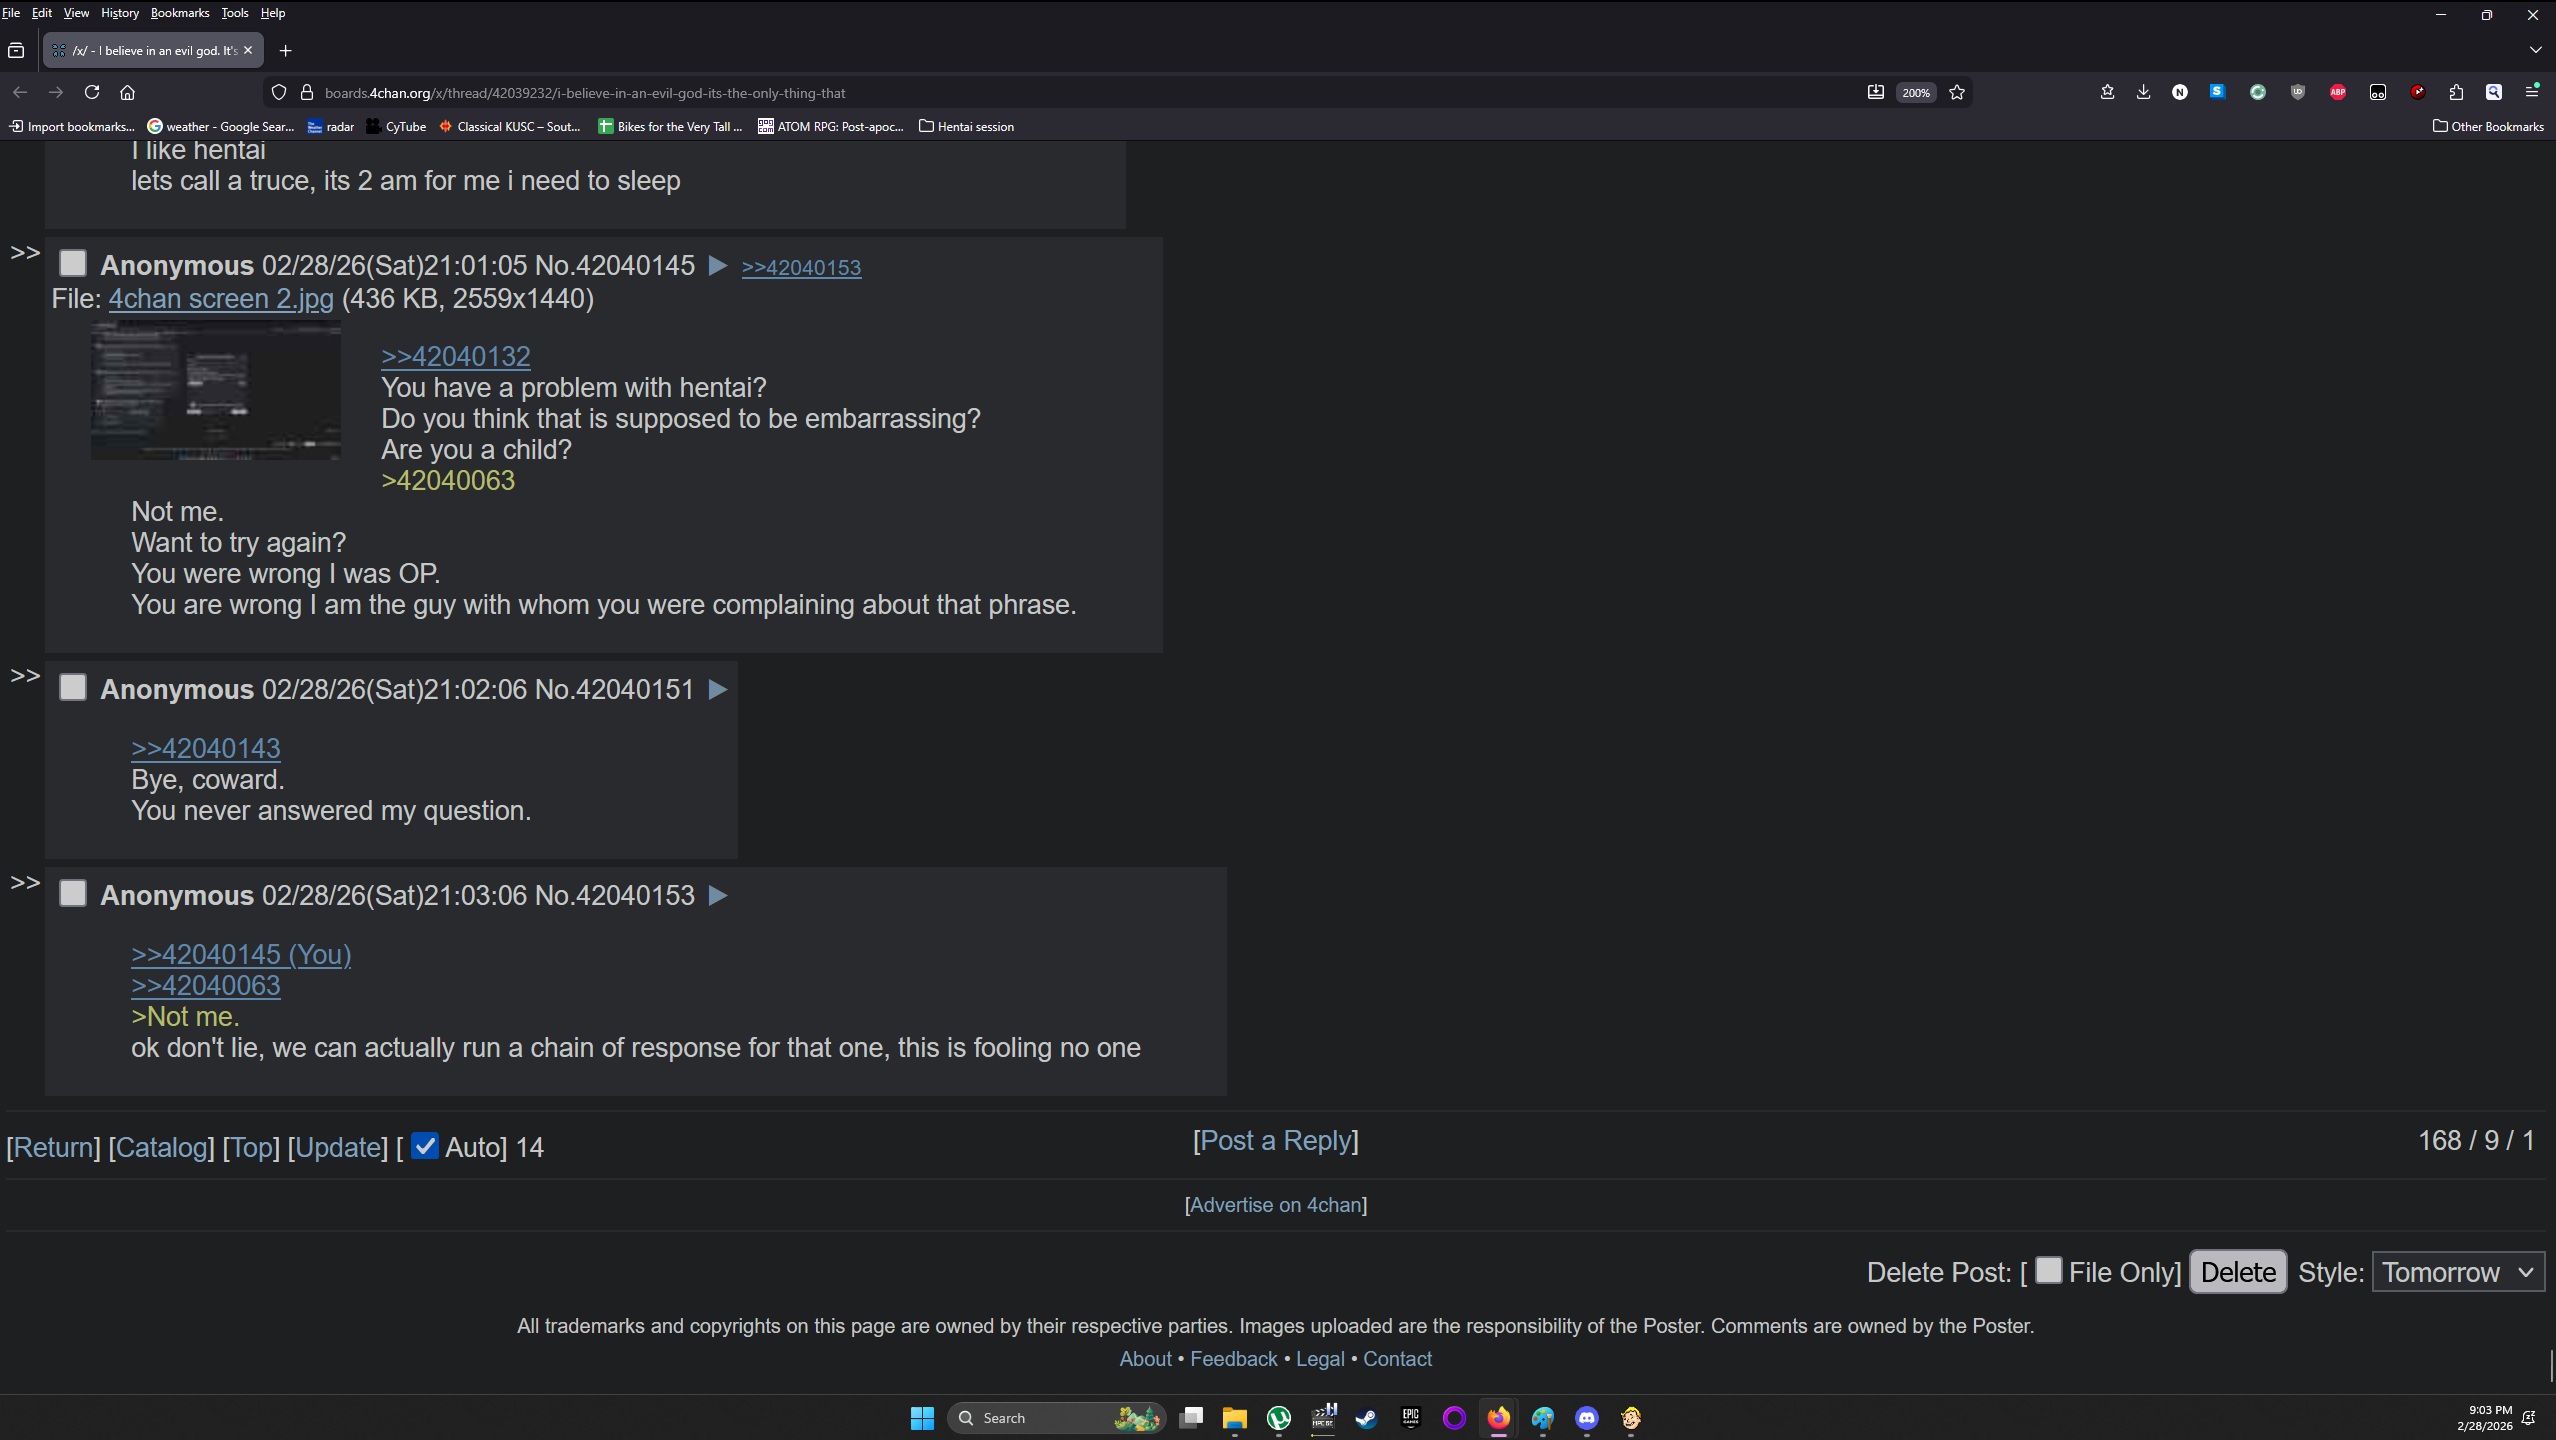Screen dimensions: 2556x1440
Task: Click the AdBlock Plus extension icon
Action: coord(2338,92)
